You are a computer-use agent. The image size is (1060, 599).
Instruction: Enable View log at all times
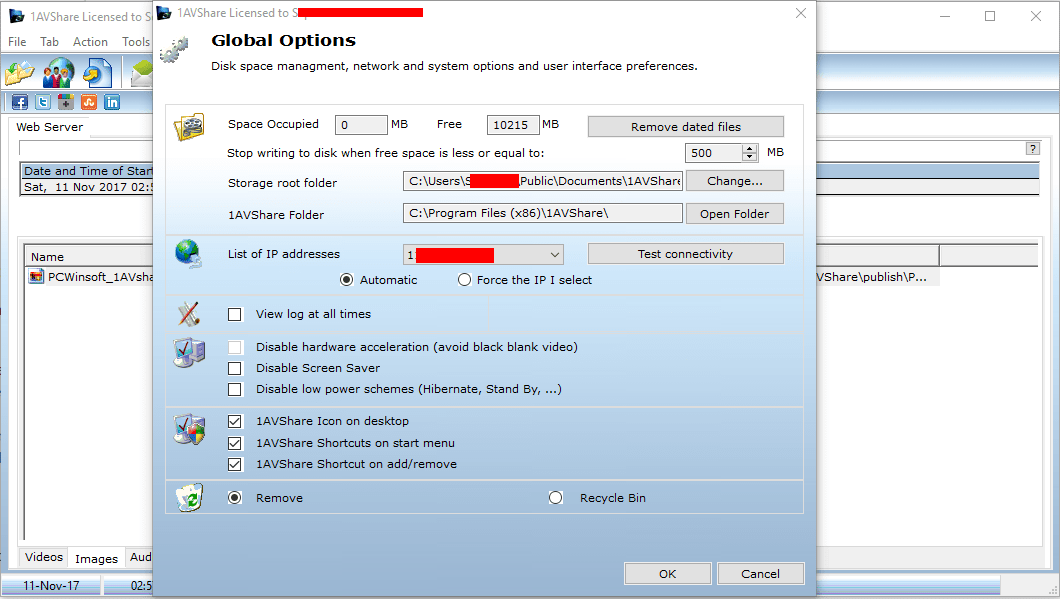(x=235, y=314)
